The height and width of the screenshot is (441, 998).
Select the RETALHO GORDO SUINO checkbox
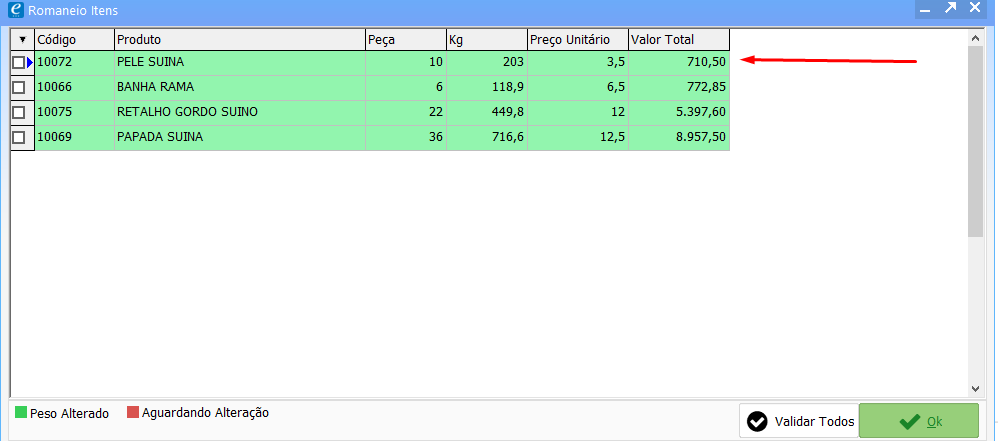pyautogui.click(x=18, y=113)
